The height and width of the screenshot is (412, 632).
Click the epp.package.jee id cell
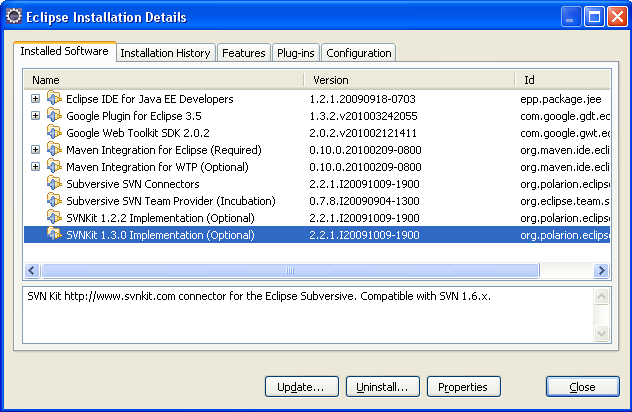point(561,99)
